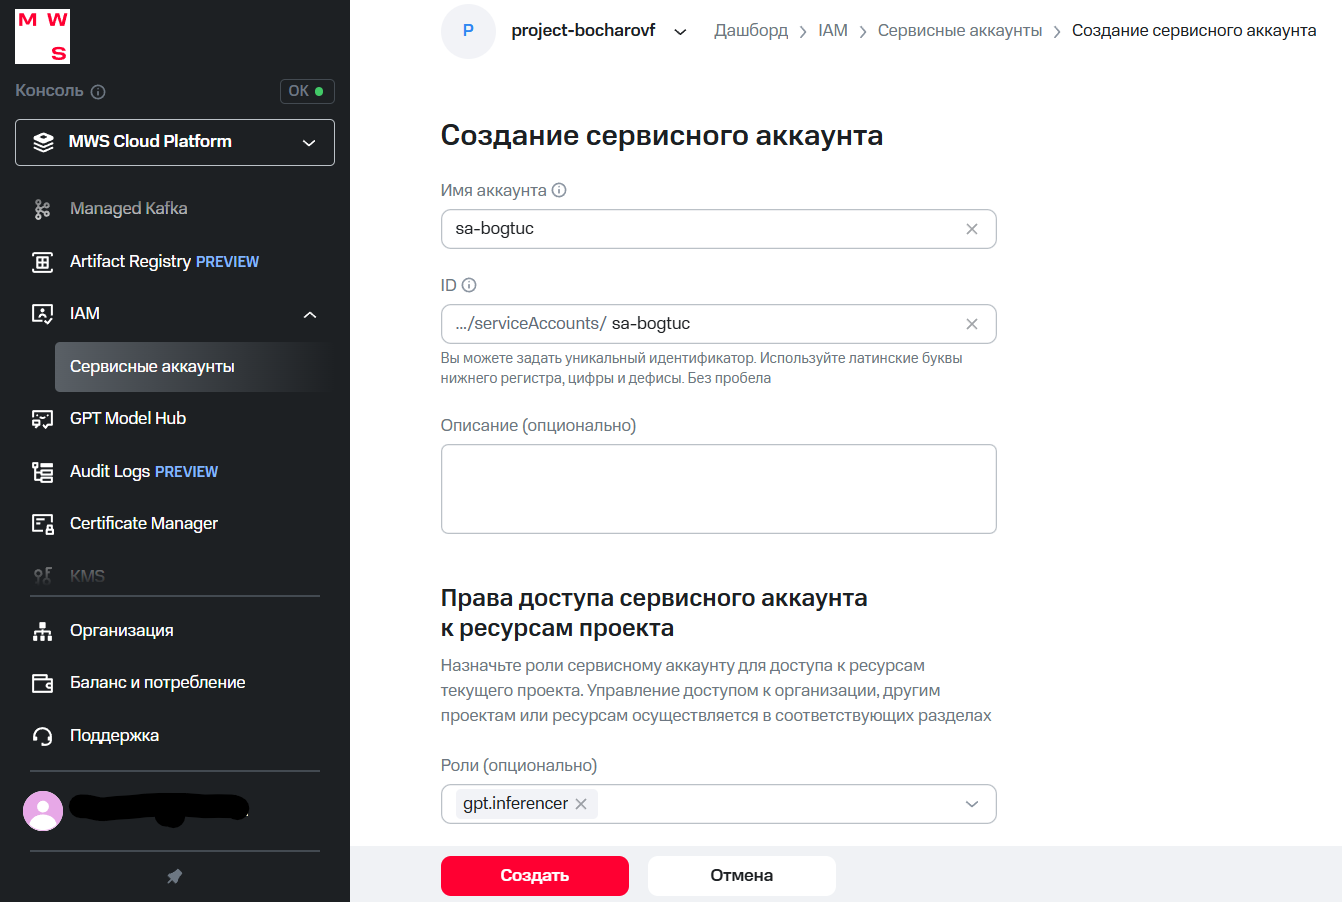Click the Managed Kafka icon
Image resolution: width=1342 pixels, height=902 pixels.
click(42, 209)
